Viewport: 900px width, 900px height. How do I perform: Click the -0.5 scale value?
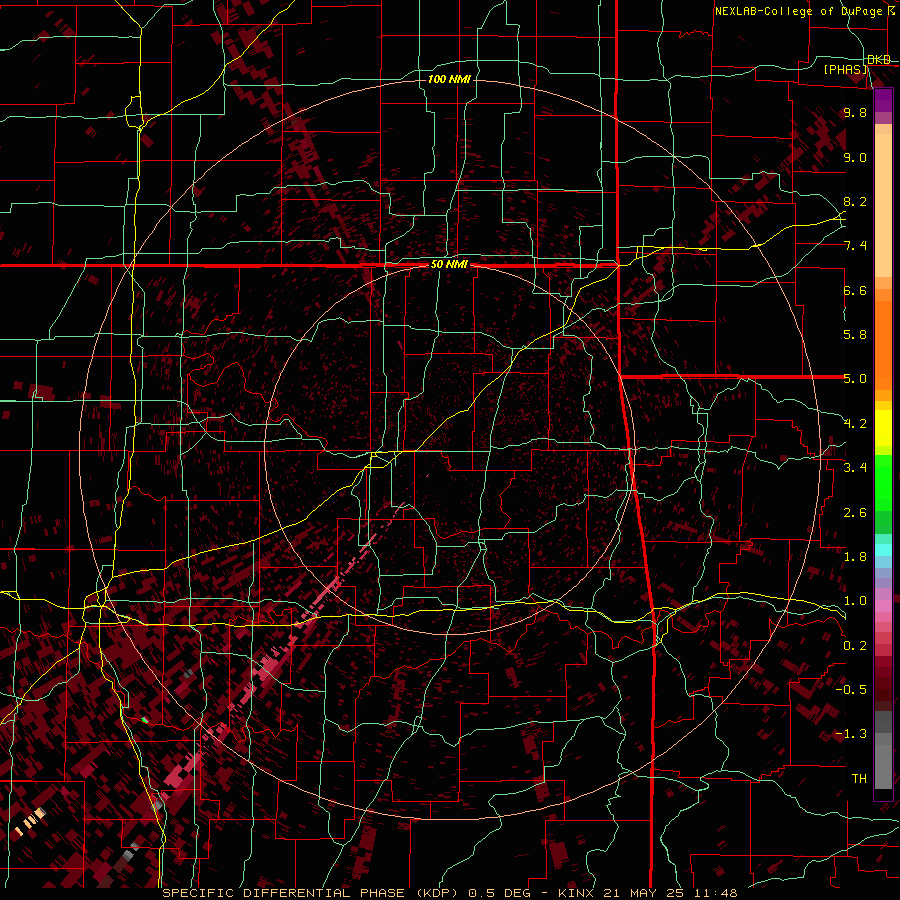pyautogui.click(x=851, y=690)
